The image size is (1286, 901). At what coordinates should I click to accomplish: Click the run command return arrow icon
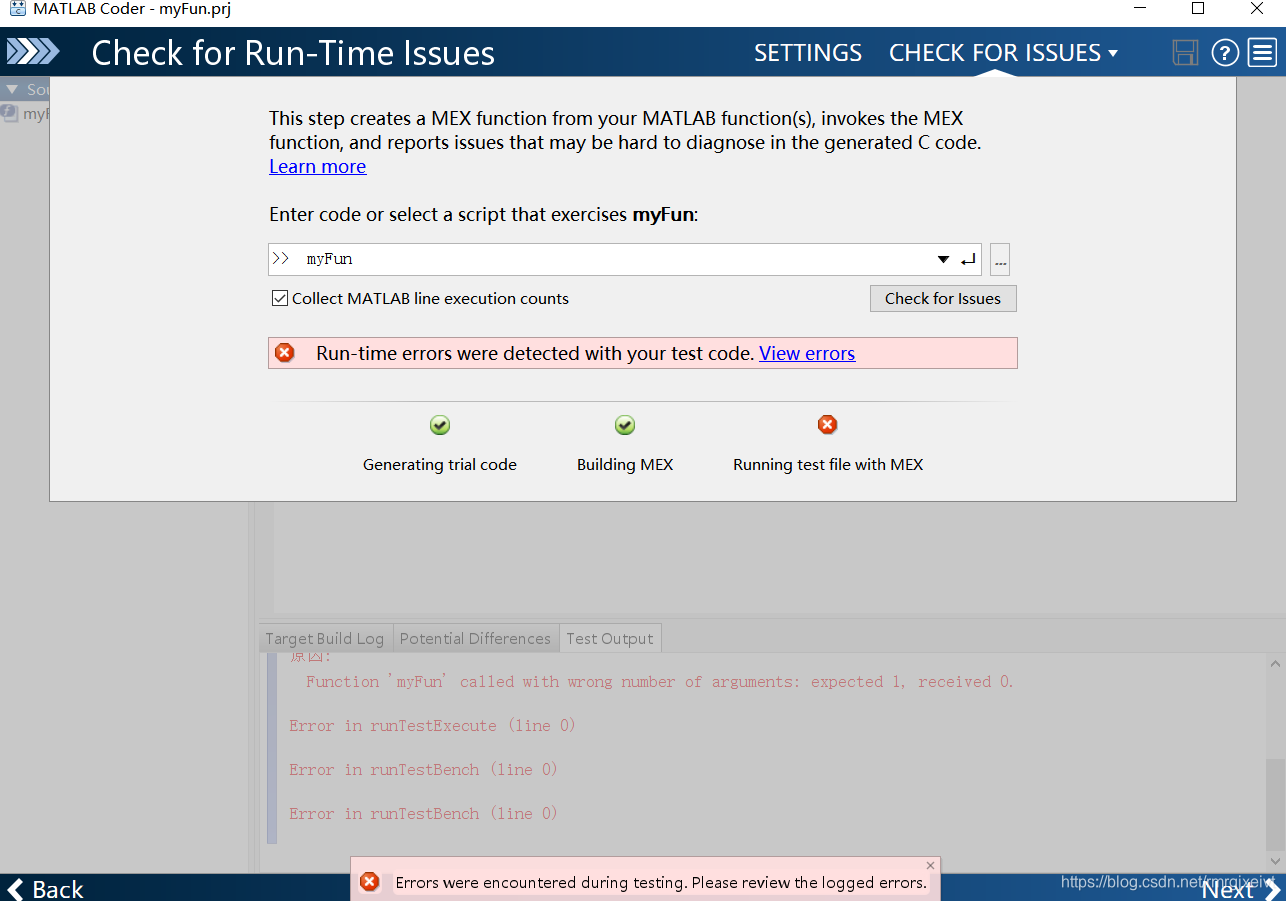click(968, 260)
